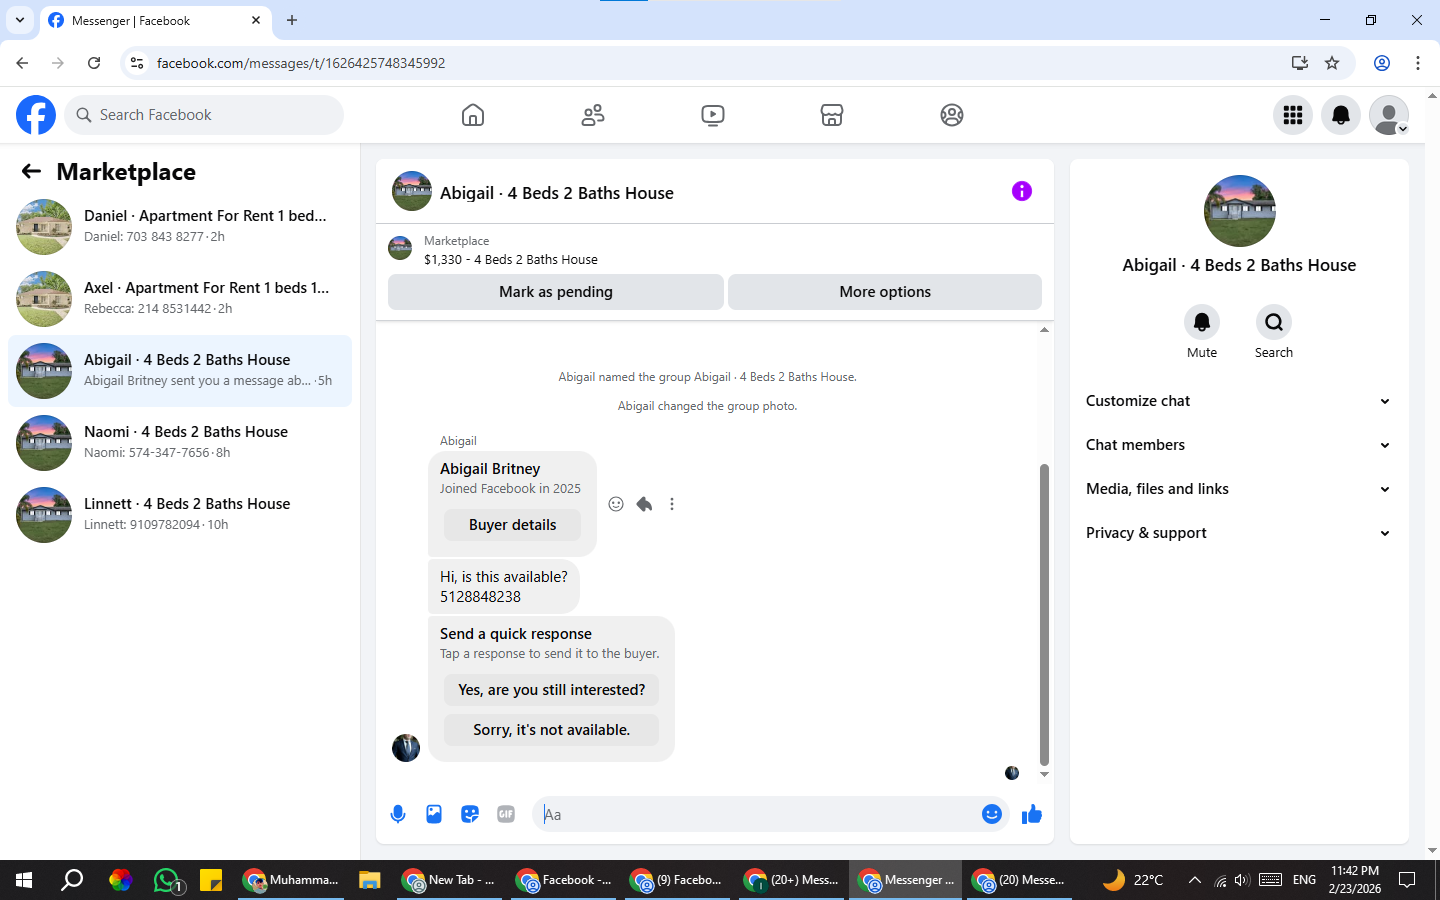
Task: Expand the Customize chat section
Action: pos(1239,401)
